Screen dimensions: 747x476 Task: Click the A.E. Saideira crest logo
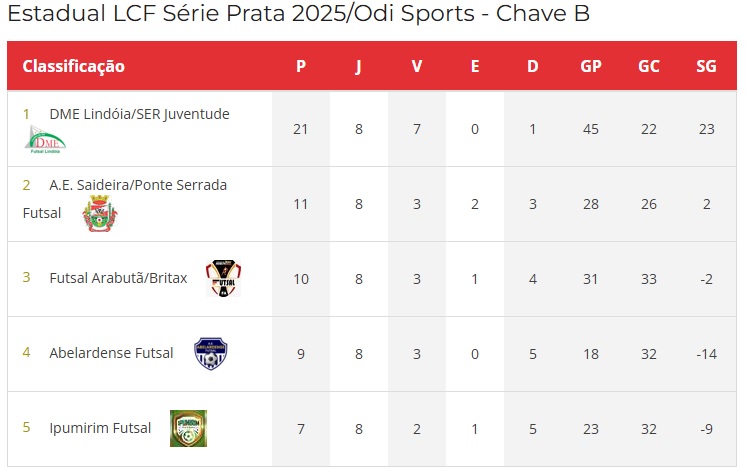100,213
